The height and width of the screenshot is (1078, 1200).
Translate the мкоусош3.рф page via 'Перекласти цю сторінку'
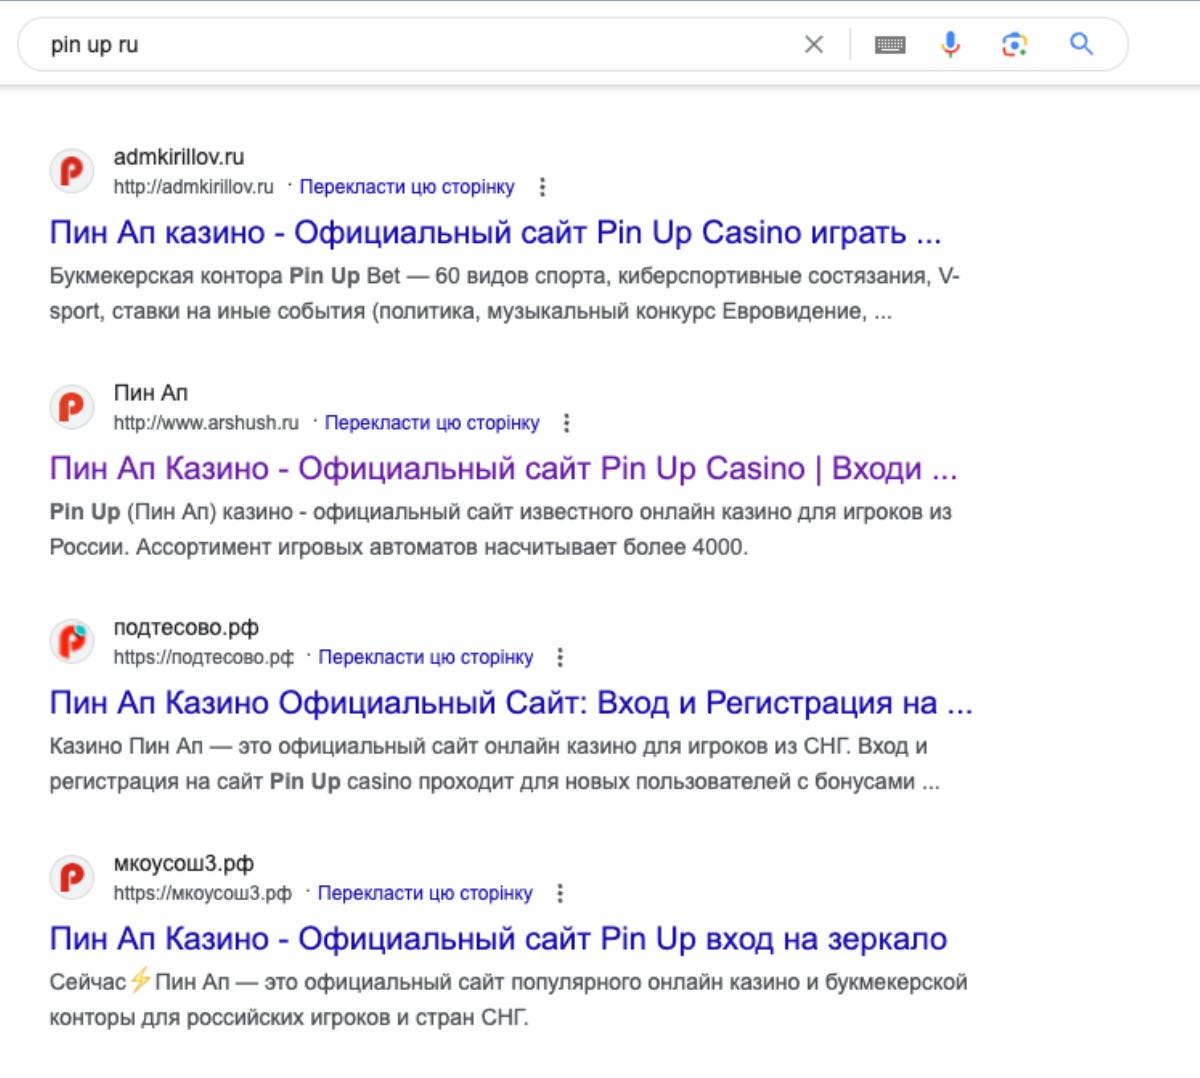coord(425,893)
